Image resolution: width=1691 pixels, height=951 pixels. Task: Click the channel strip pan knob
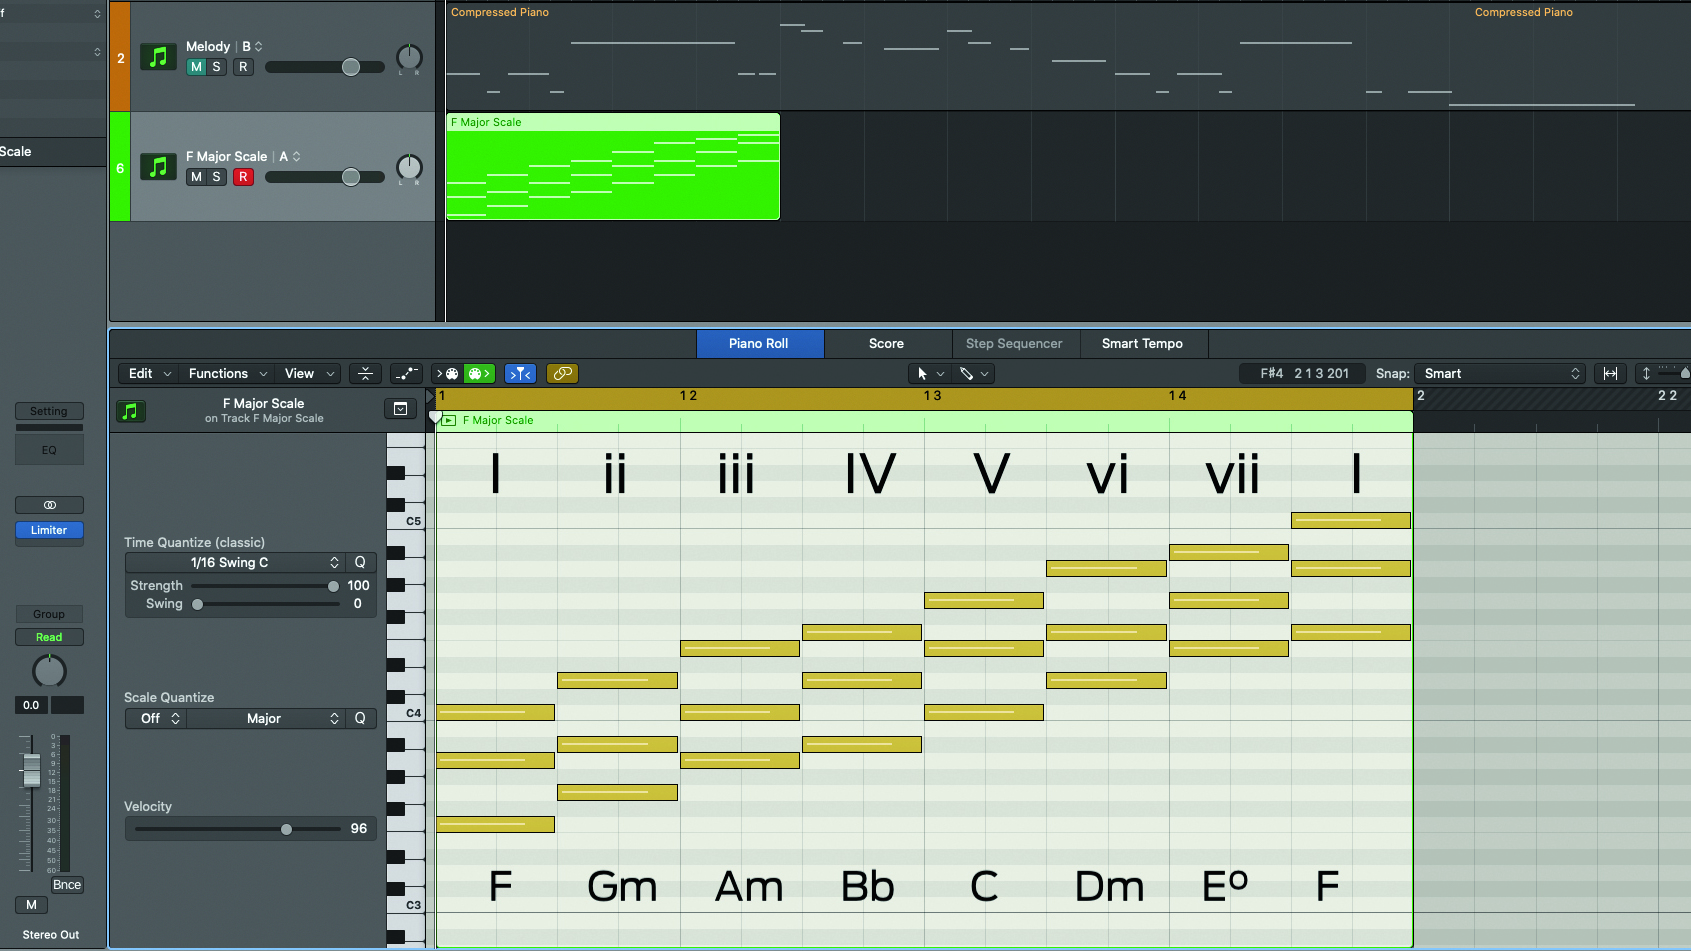[x=49, y=671]
